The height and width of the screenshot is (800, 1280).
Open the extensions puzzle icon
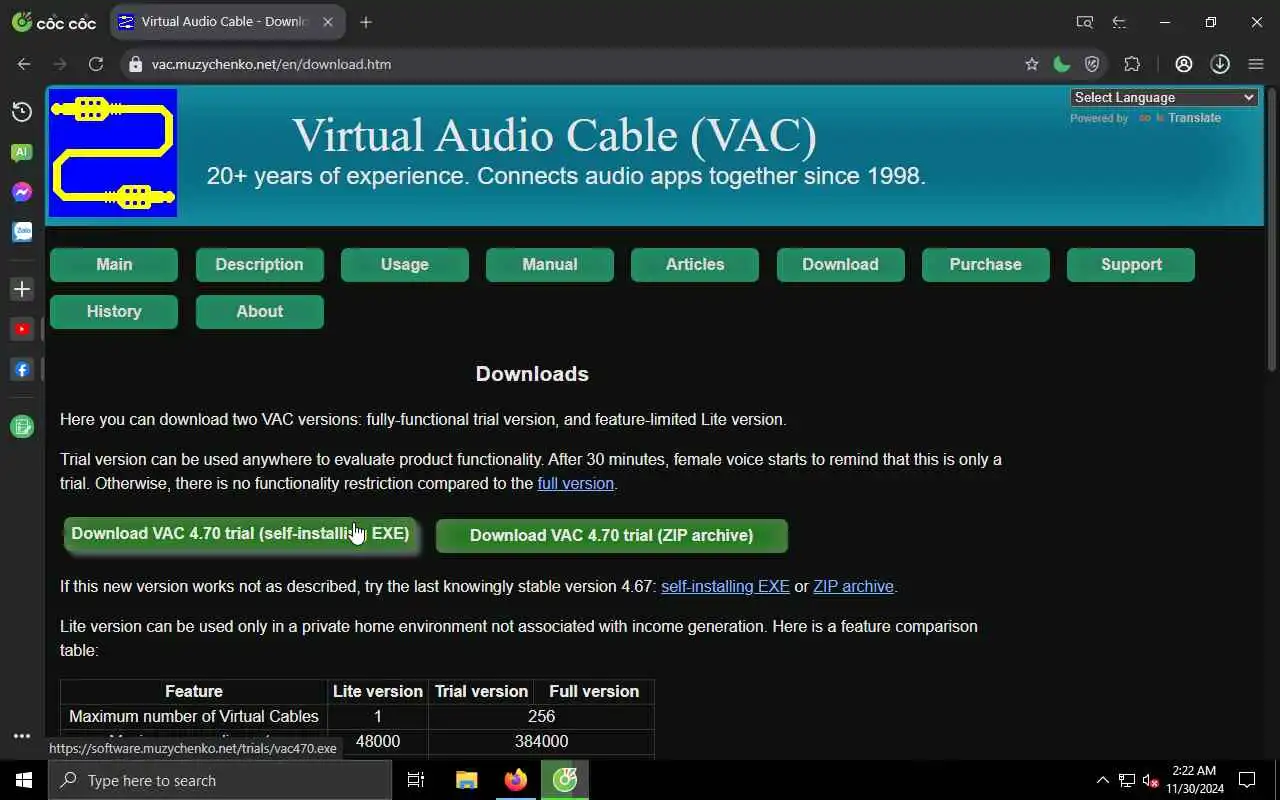coord(1132,64)
